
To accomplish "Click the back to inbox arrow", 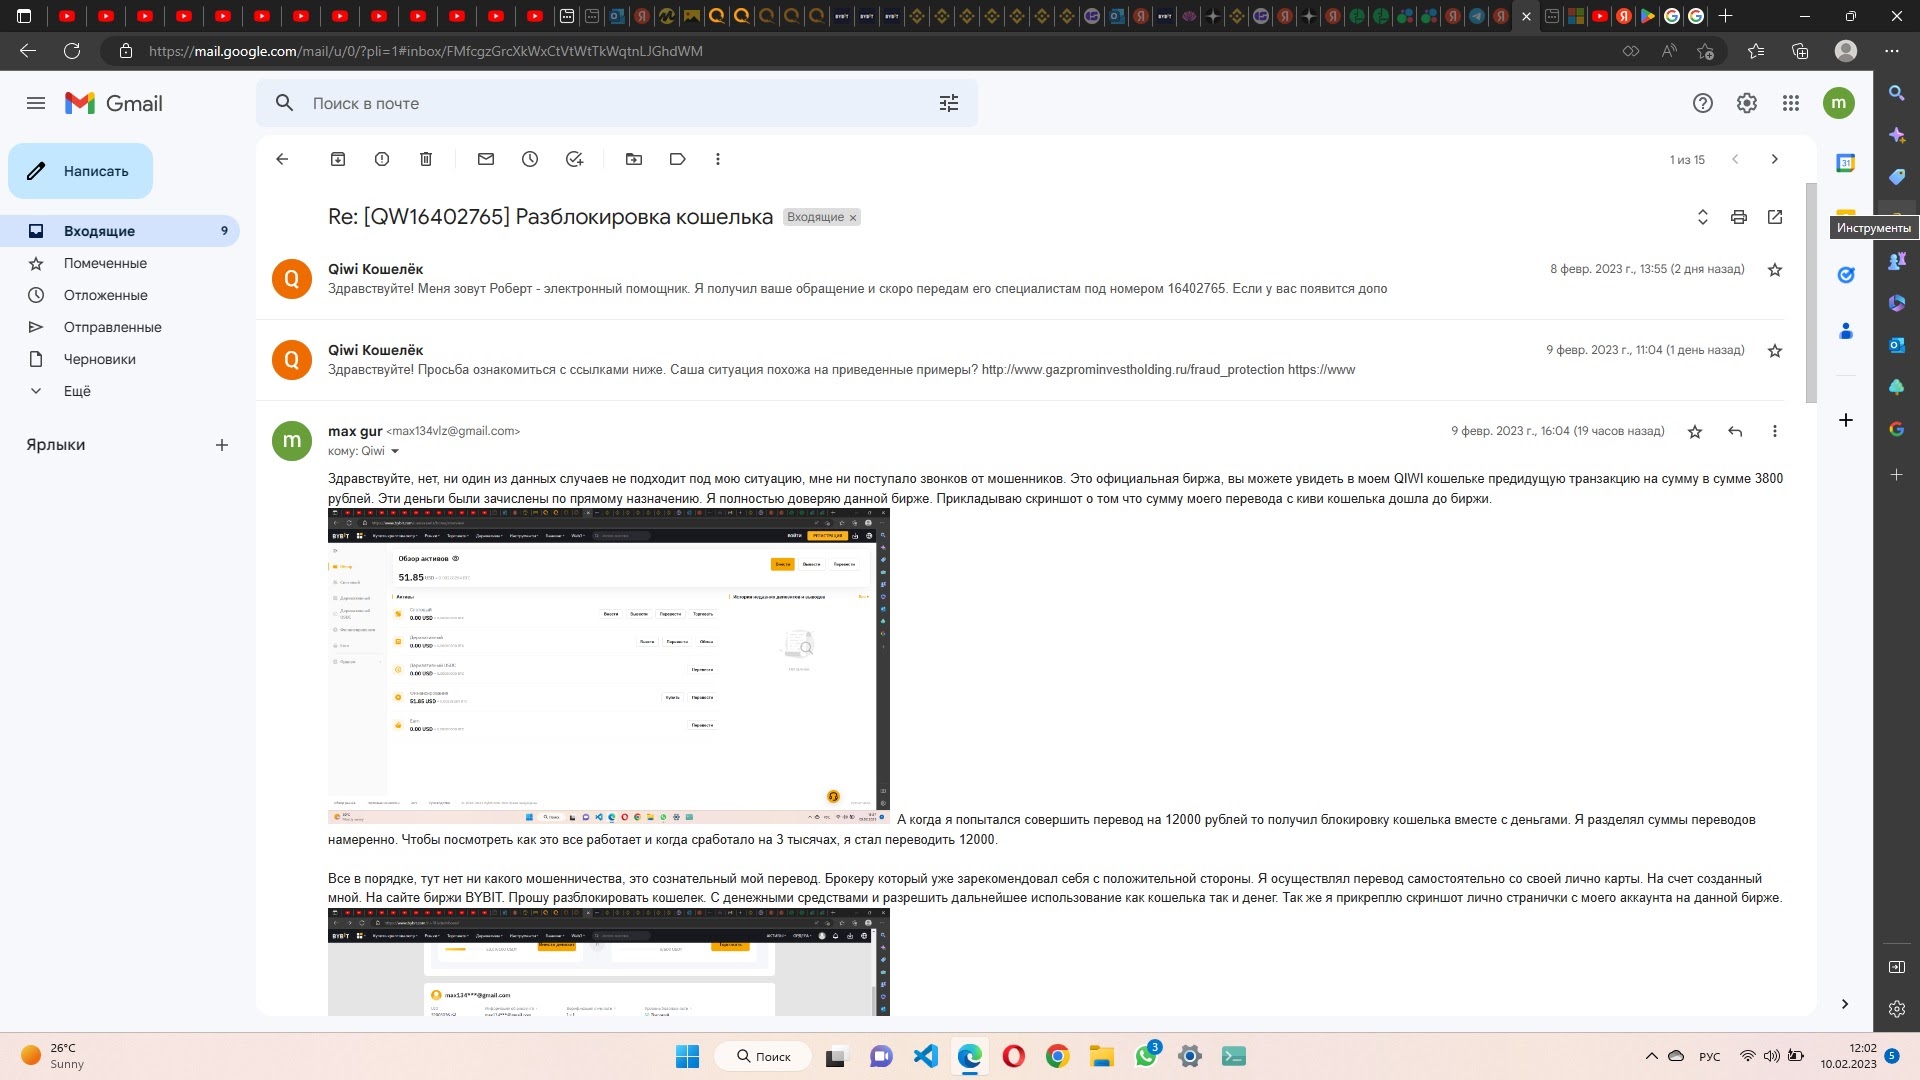I will (x=282, y=159).
